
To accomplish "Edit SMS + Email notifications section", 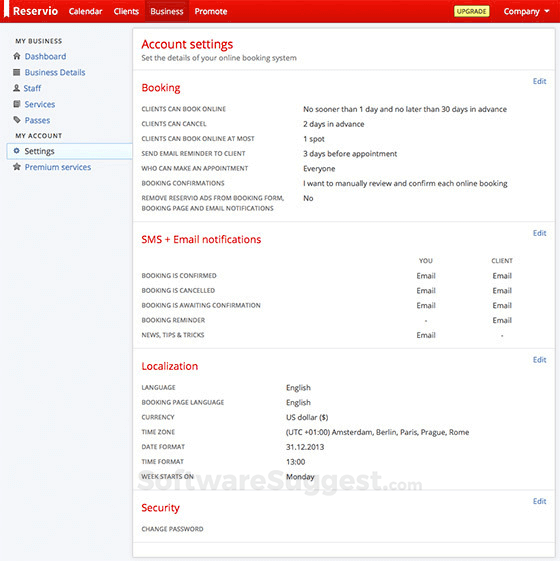I will click(539, 233).
